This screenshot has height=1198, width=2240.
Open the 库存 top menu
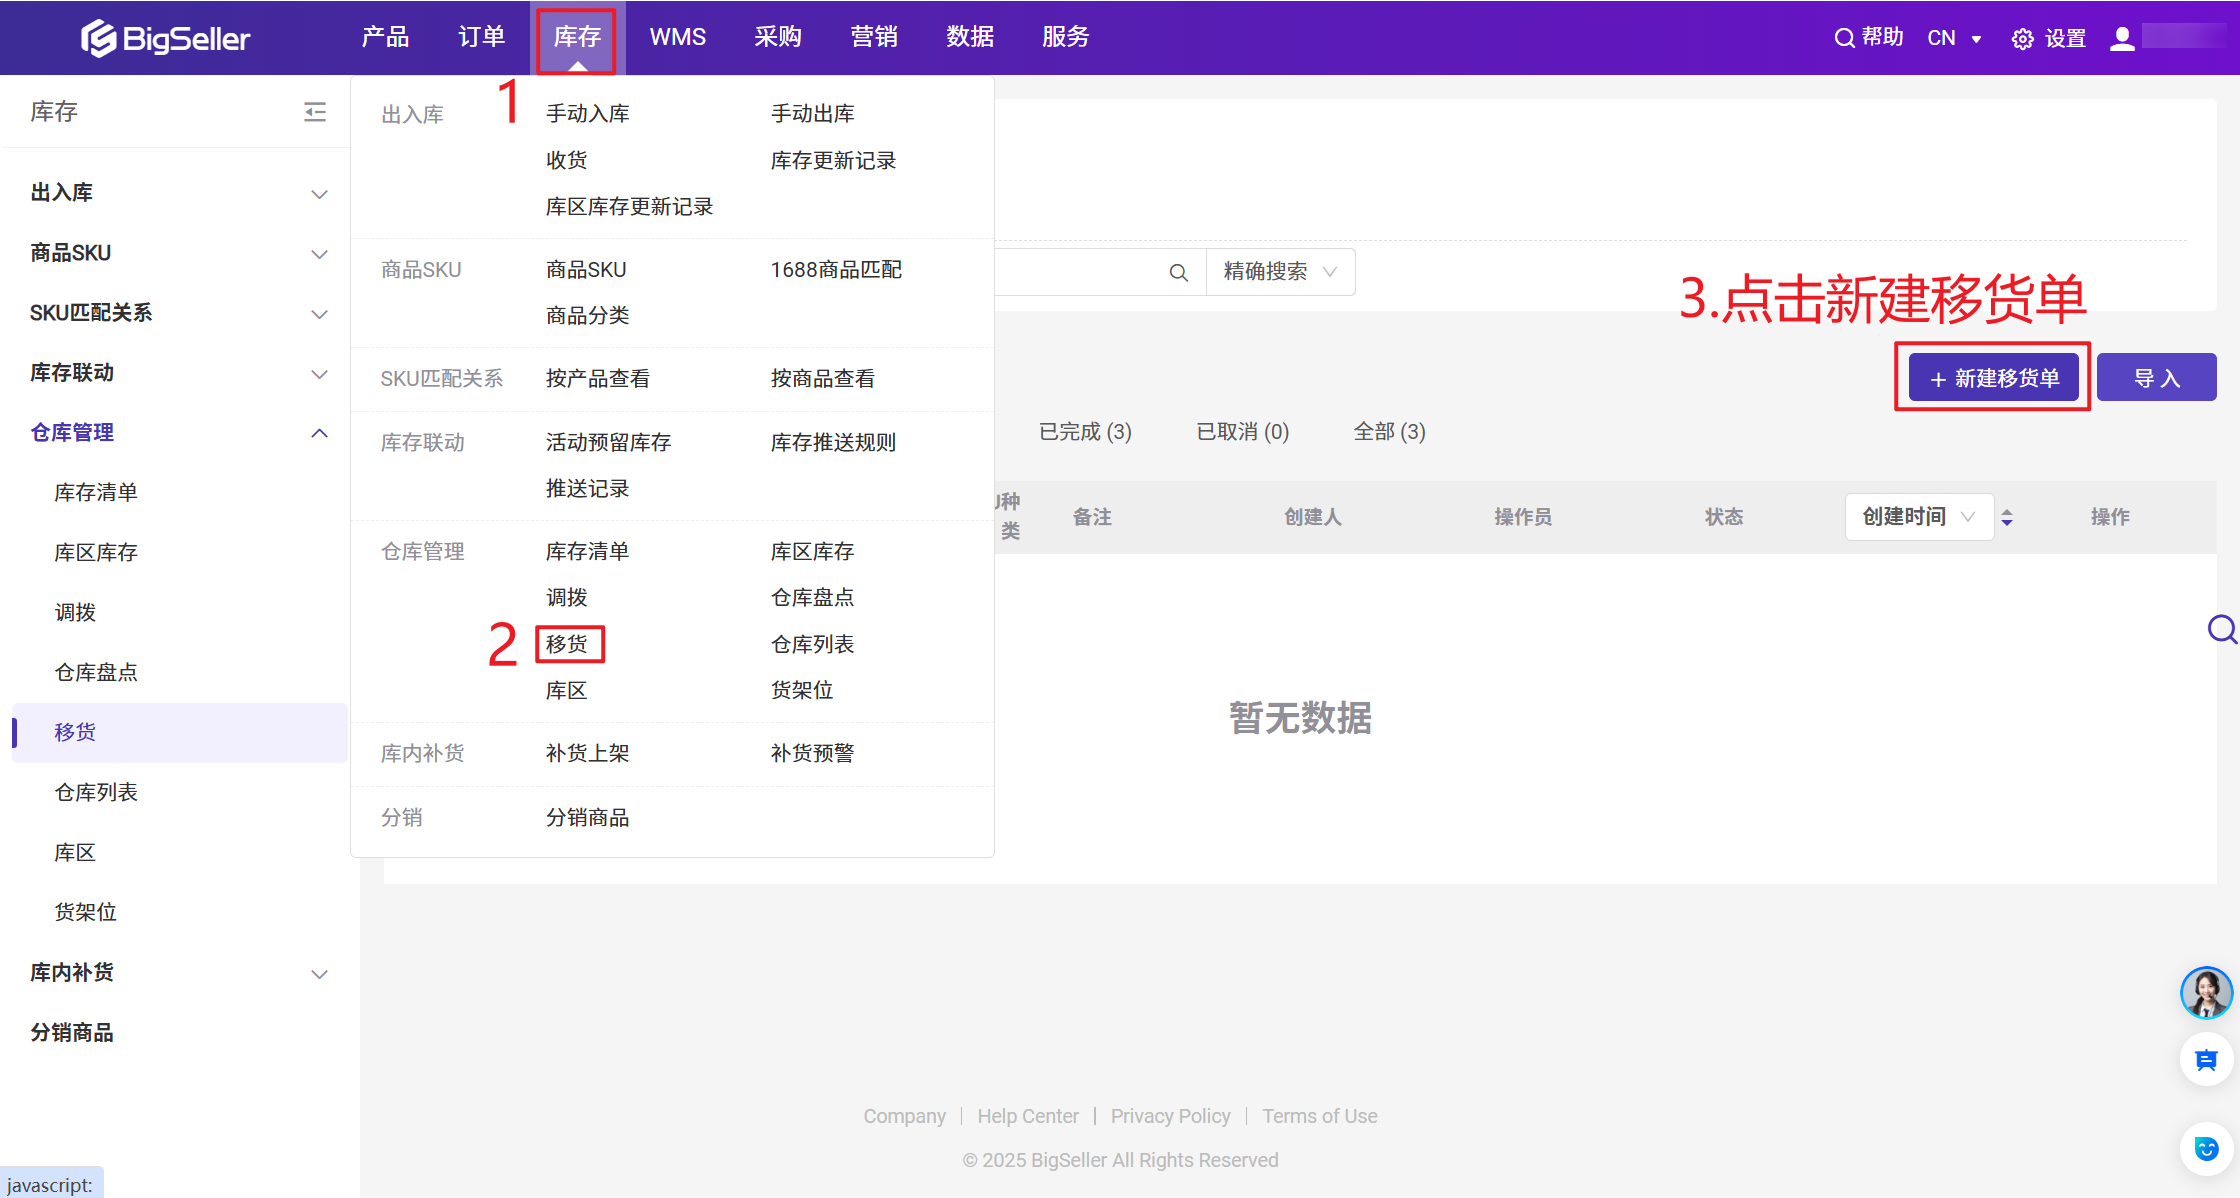tap(577, 37)
